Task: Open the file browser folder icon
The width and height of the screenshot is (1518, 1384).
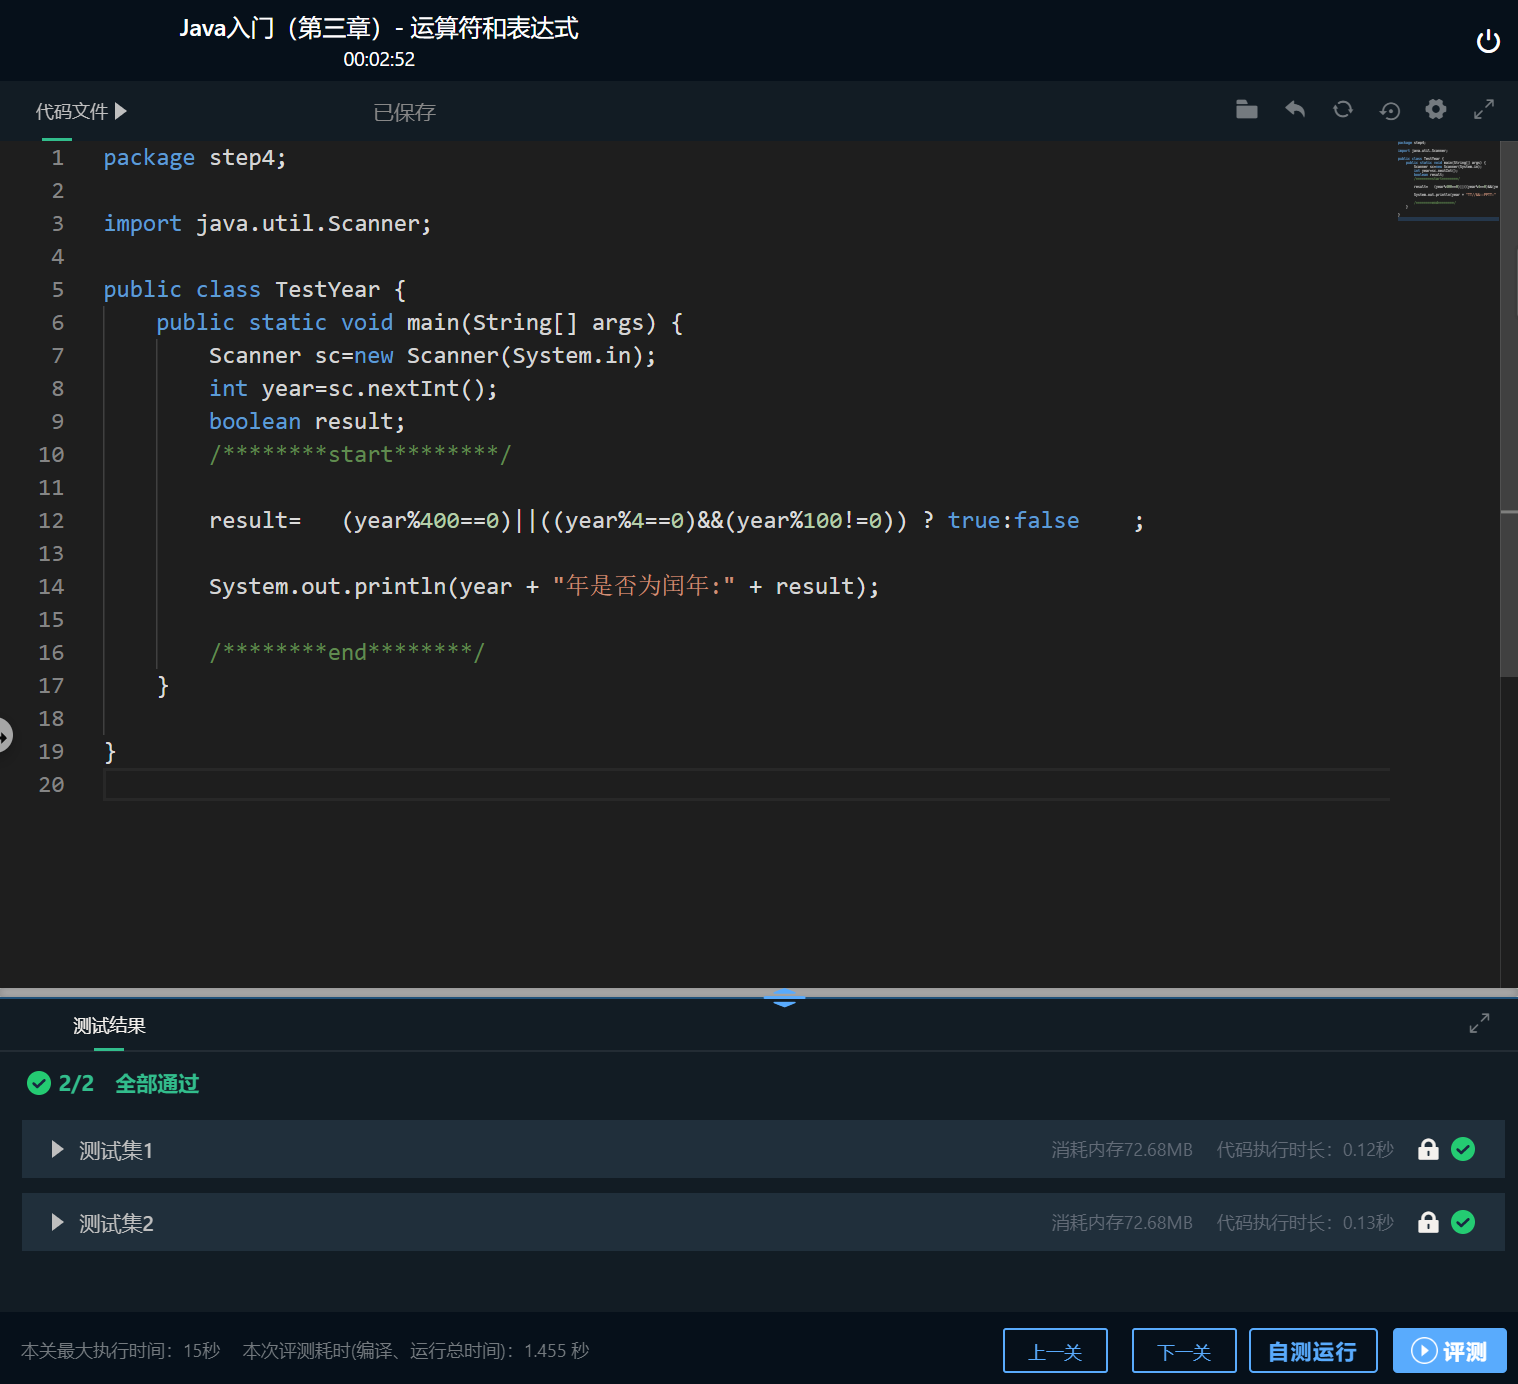Action: click(x=1247, y=110)
